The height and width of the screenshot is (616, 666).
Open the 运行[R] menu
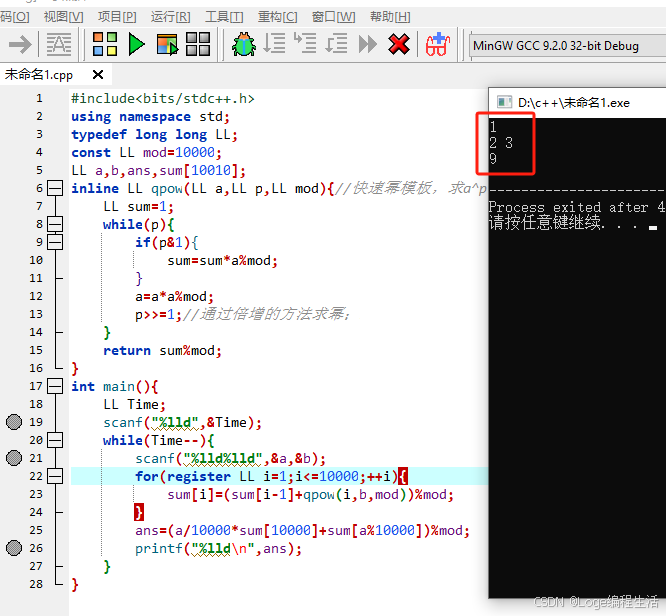pyautogui.click(x=171, y=17)
